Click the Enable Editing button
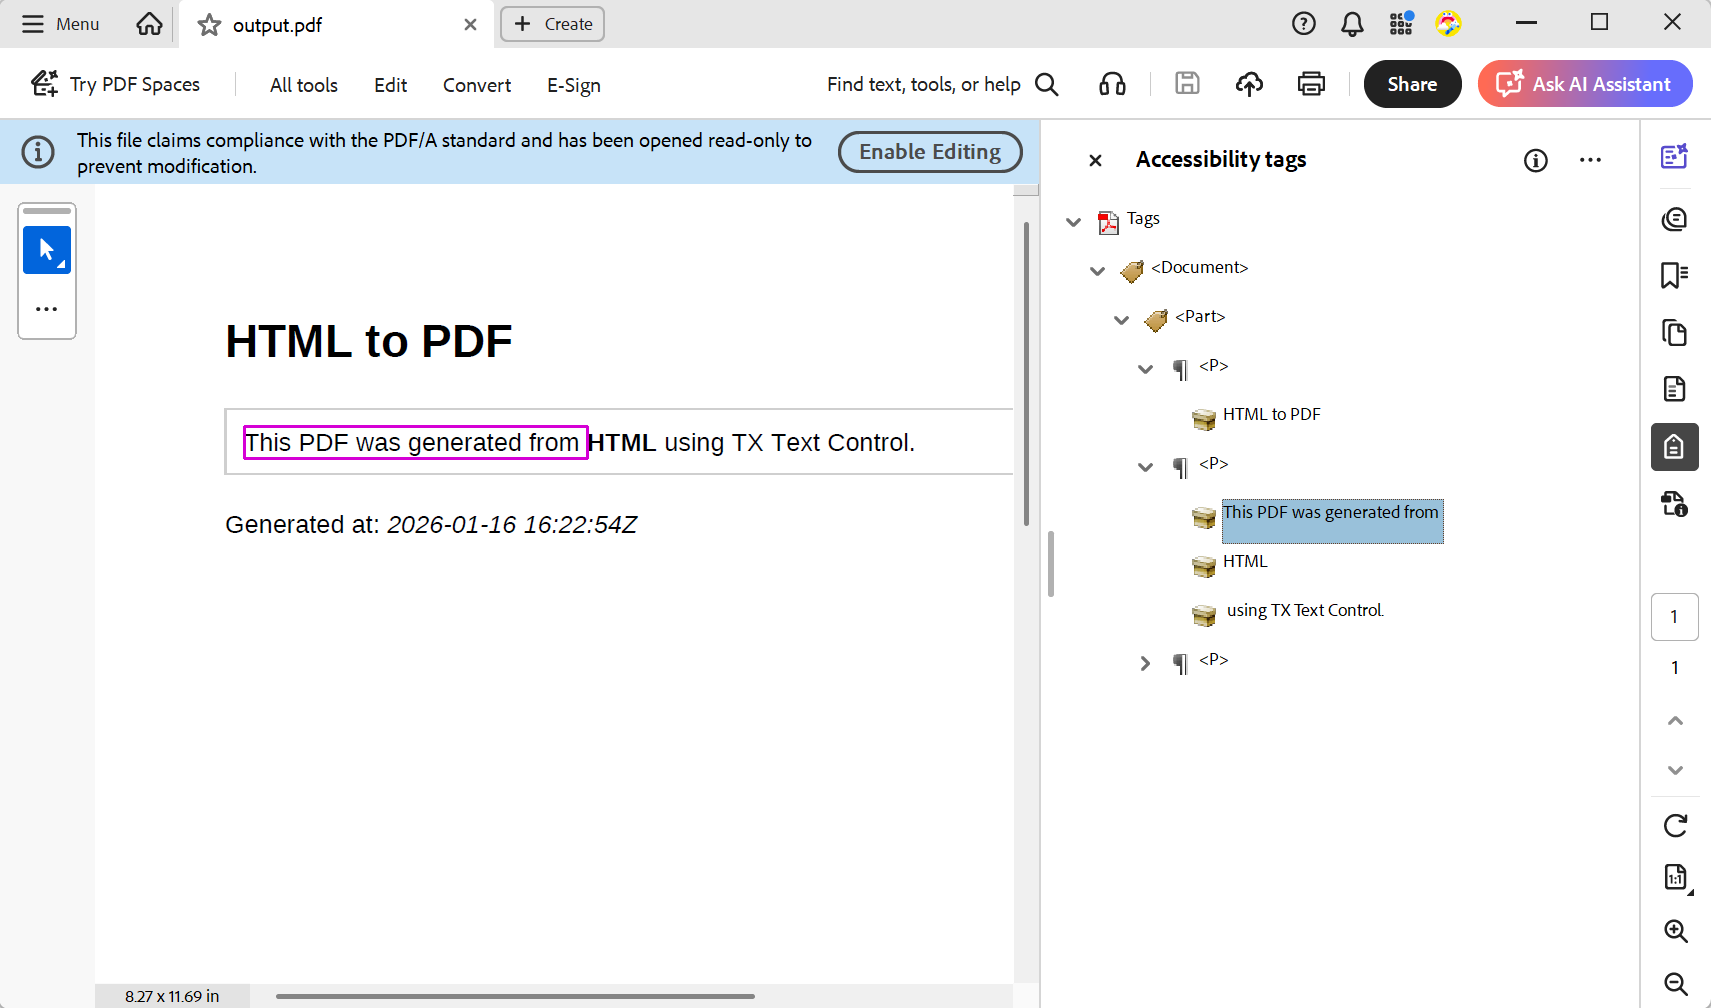 tap(929, 151)
